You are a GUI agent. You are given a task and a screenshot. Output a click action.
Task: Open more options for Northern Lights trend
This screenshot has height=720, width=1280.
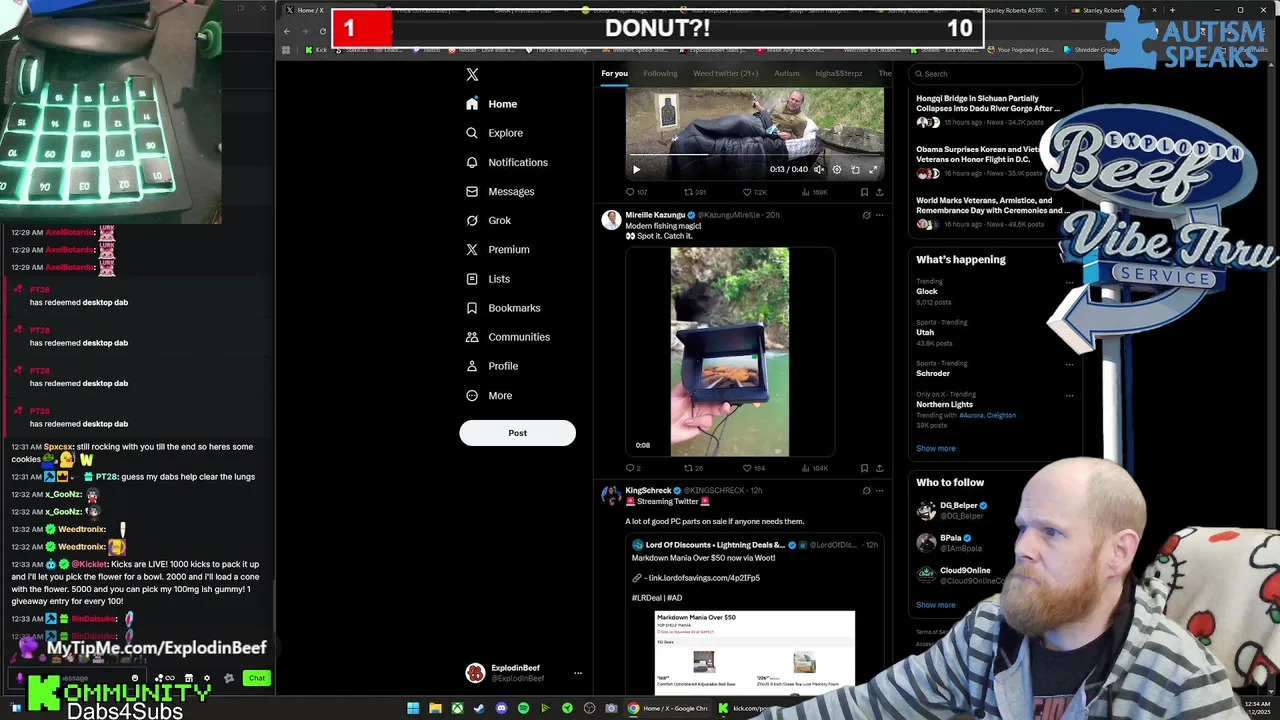pos(1069,396)
